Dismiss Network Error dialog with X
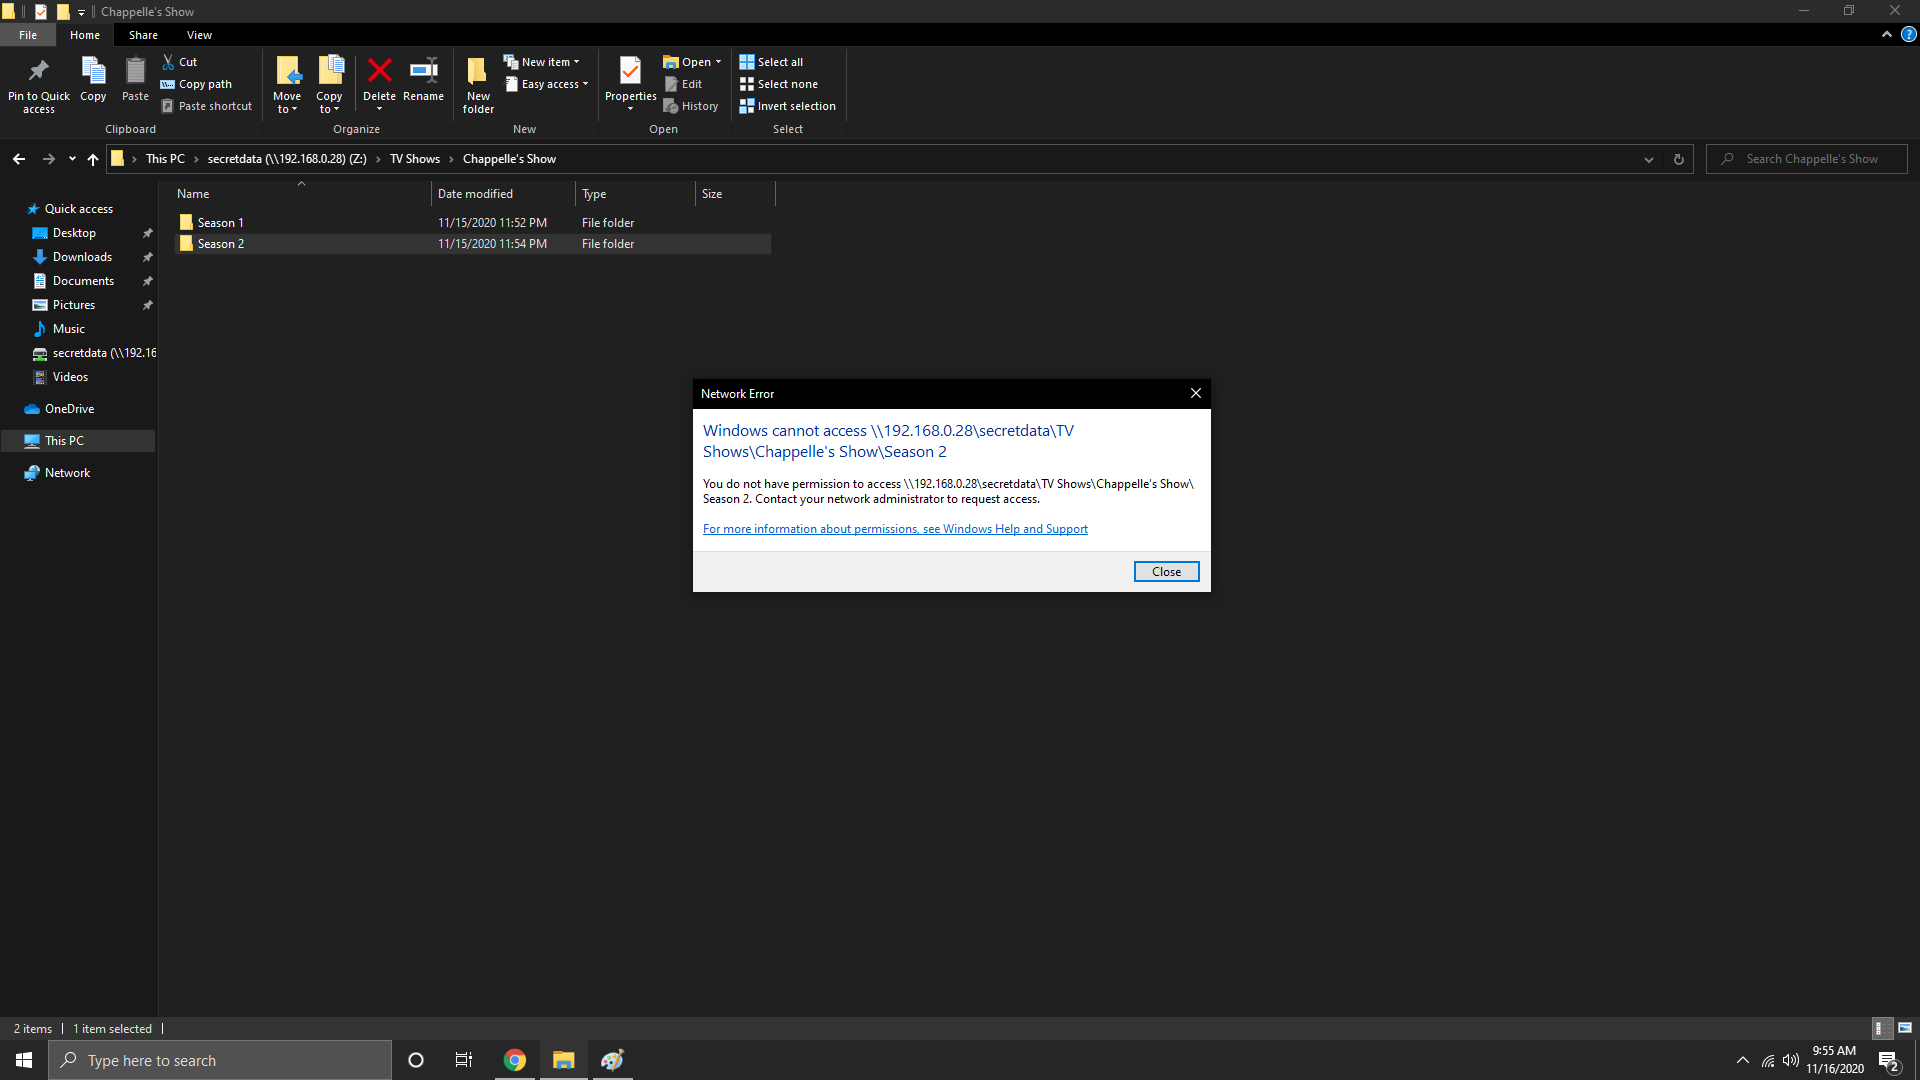Image resolution: width=1920 pixels, height=1080 pixels. [x=1195, y=394]
